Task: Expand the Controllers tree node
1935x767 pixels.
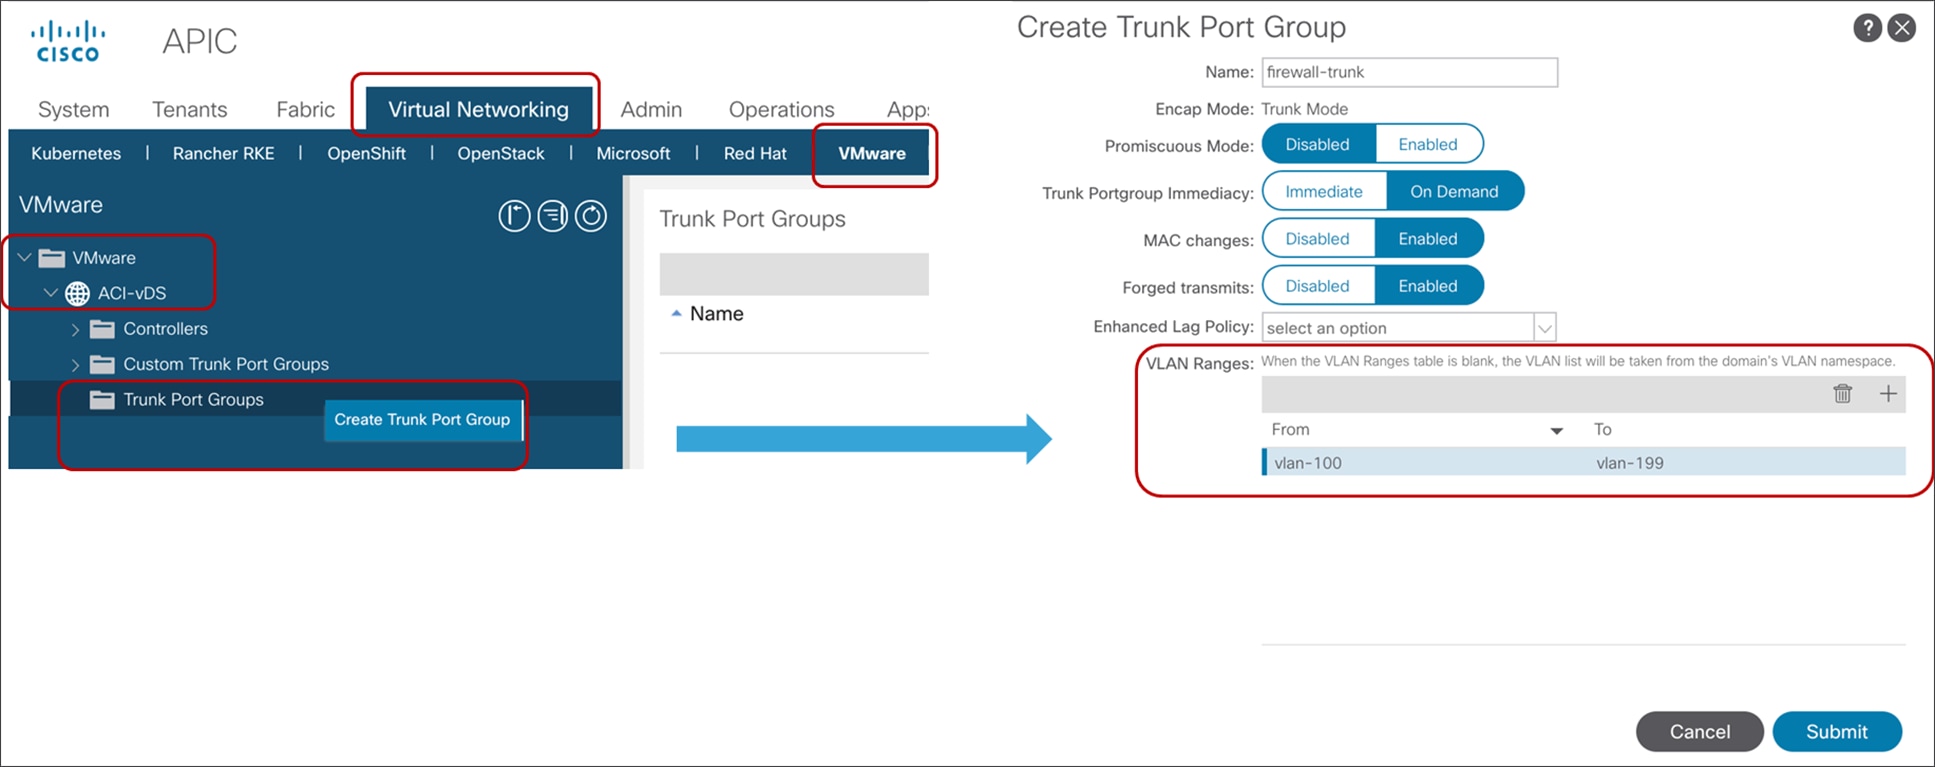Action: pyautogui.click(x=75, y=329)
